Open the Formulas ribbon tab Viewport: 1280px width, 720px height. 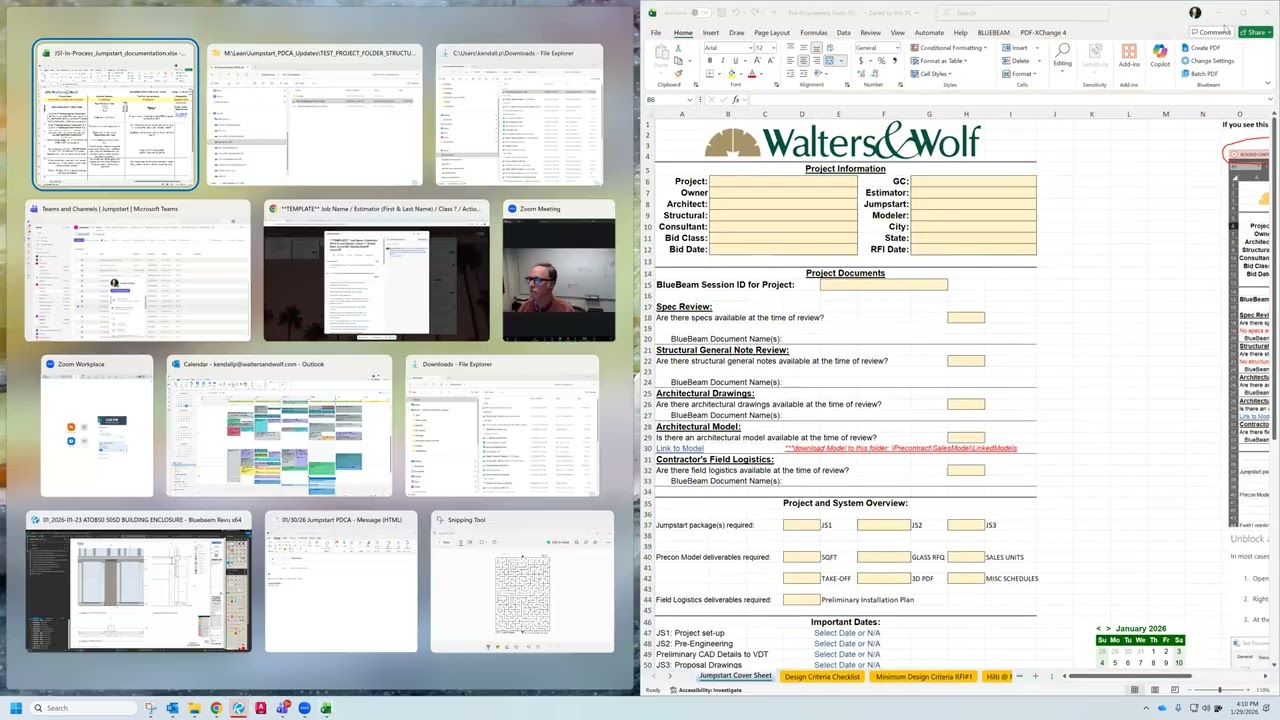(814, 33)
